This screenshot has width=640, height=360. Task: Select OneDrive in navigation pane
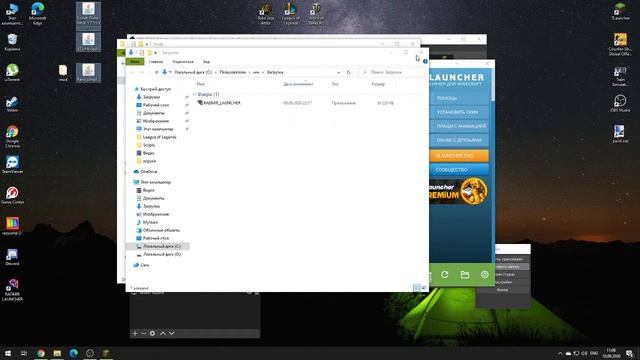[x=145, y=171]
